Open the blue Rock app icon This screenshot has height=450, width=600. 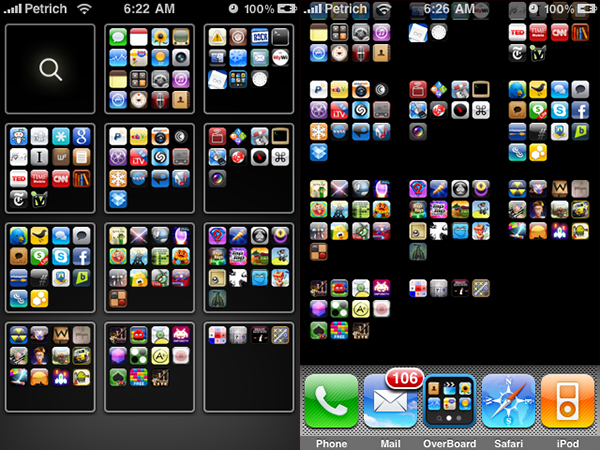[259, 37]
